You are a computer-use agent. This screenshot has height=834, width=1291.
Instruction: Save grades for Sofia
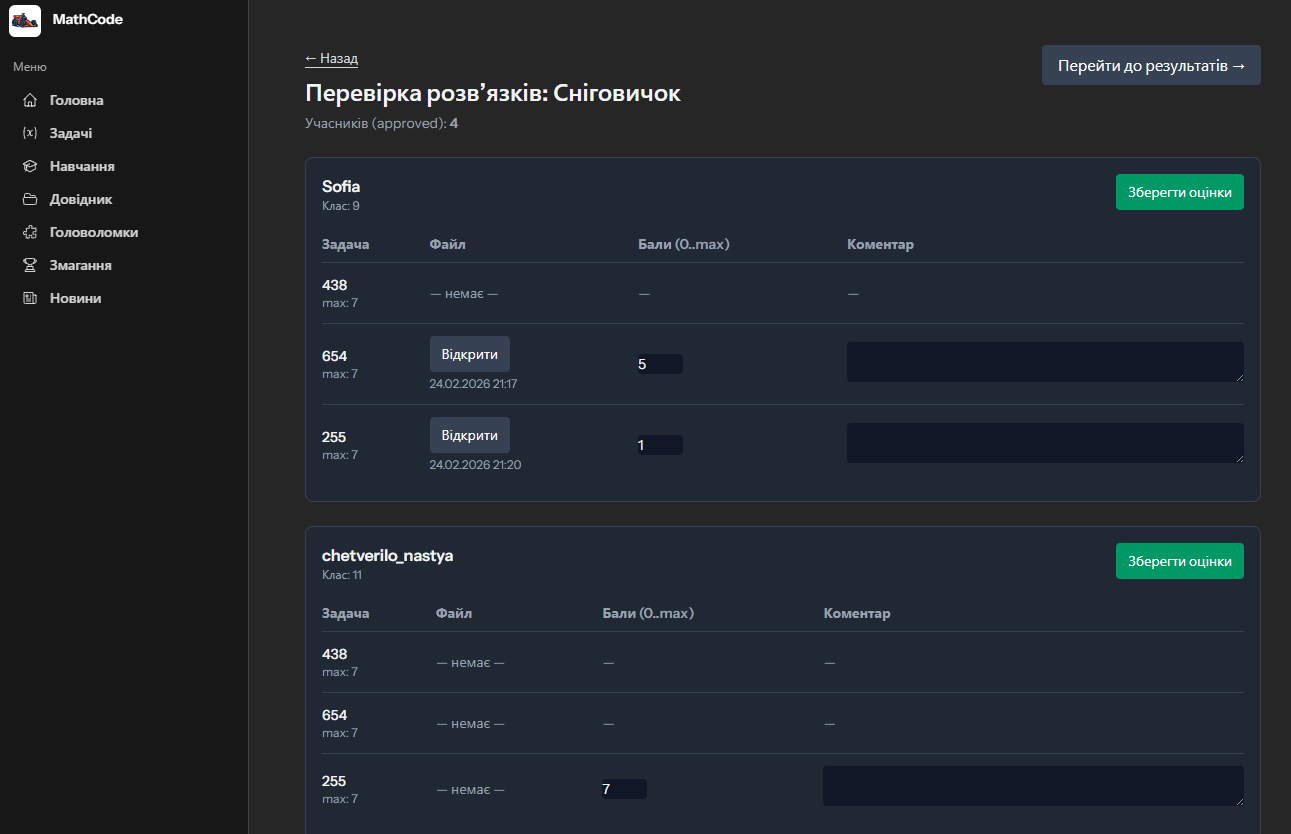pos(1179,192)
